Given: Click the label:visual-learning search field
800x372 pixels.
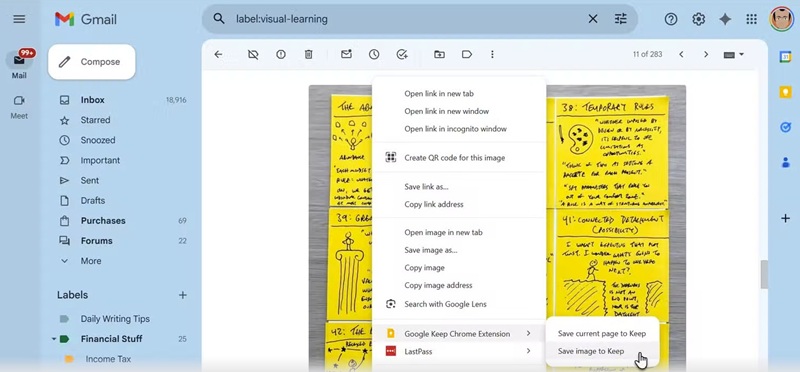Looking at the screenshot, I should (x=408, y=19).
